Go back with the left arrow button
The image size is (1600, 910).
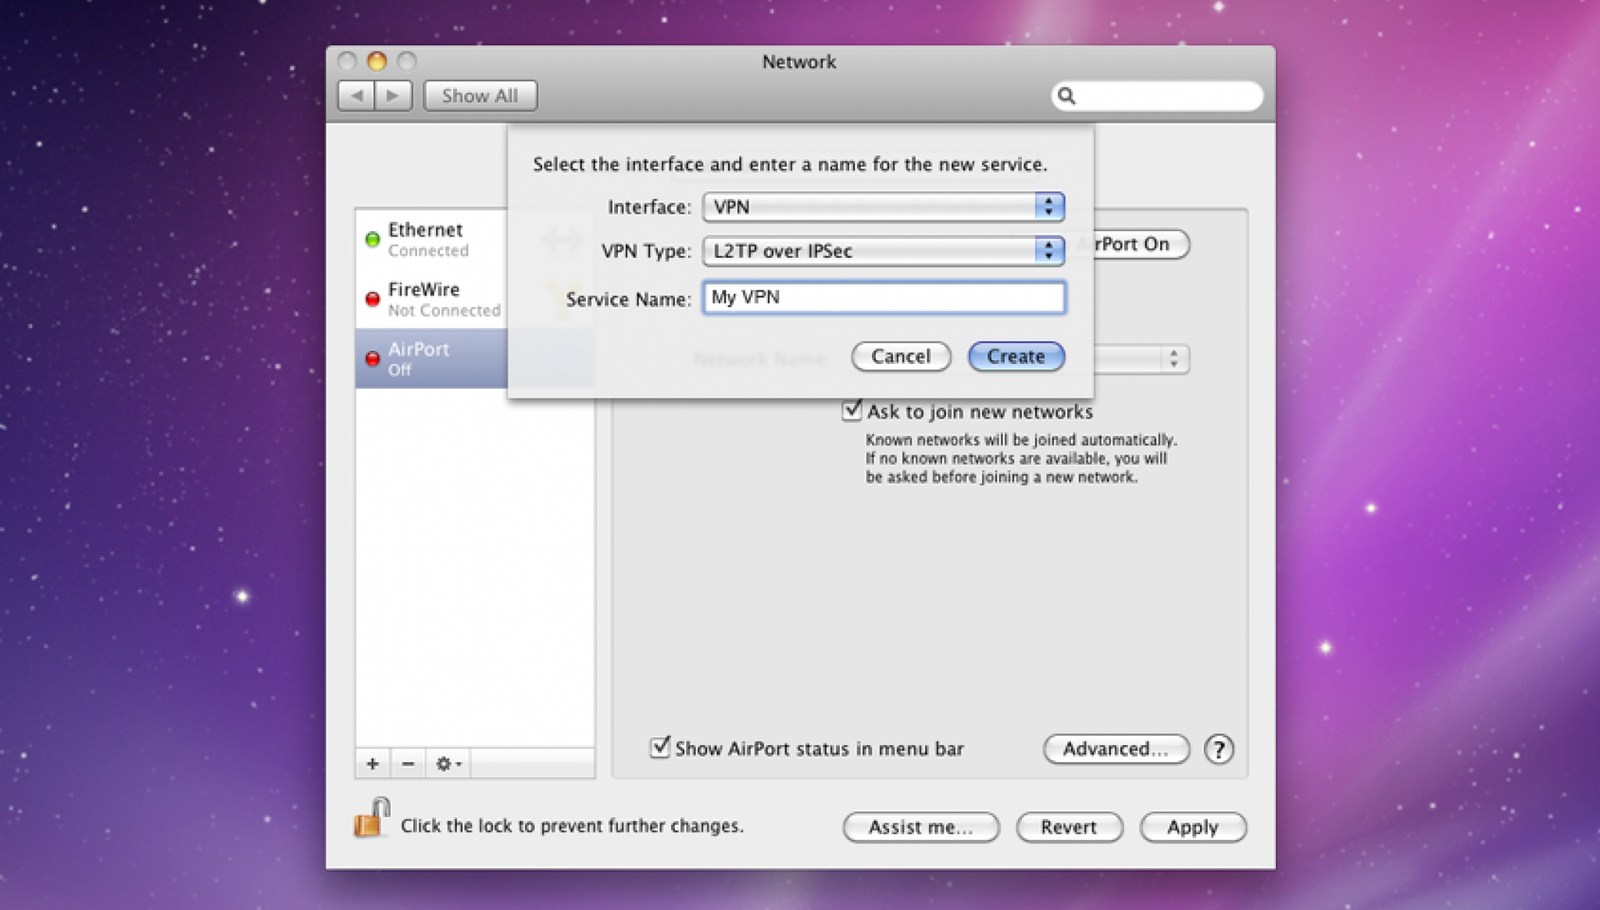coord(357,96)
